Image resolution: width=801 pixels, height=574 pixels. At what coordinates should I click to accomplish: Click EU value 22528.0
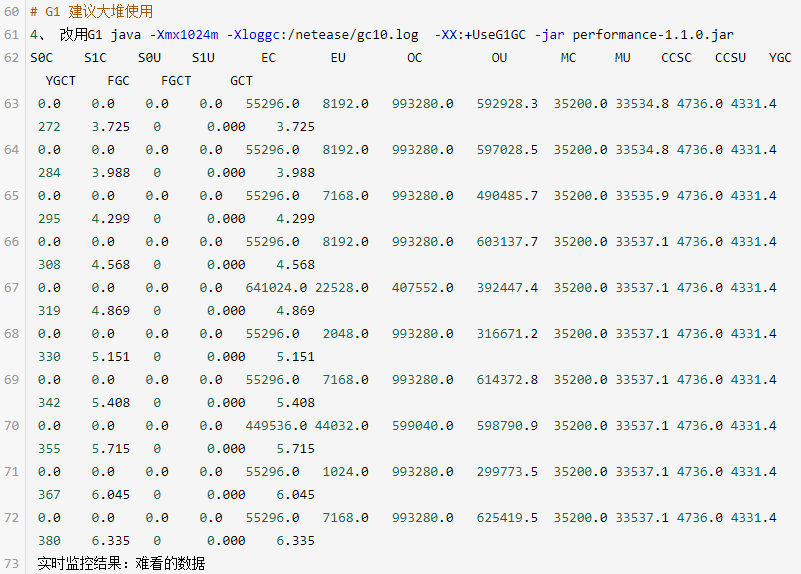(x=342, y=287)
